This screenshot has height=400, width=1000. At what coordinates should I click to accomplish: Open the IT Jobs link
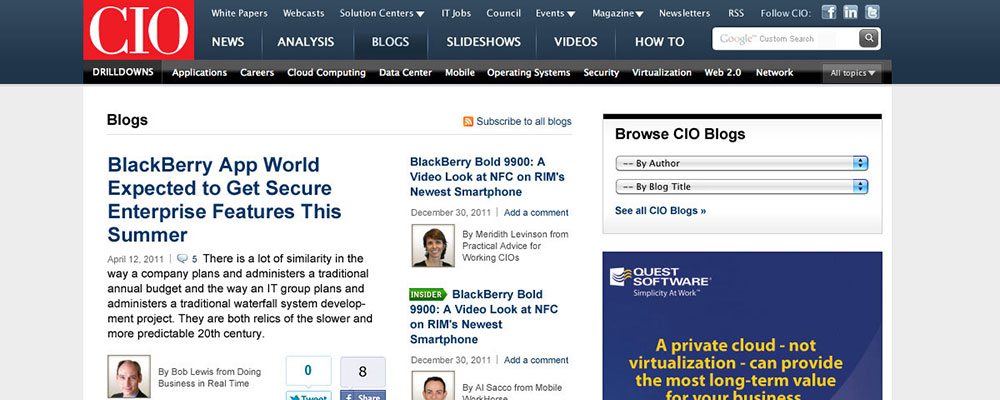456,13
